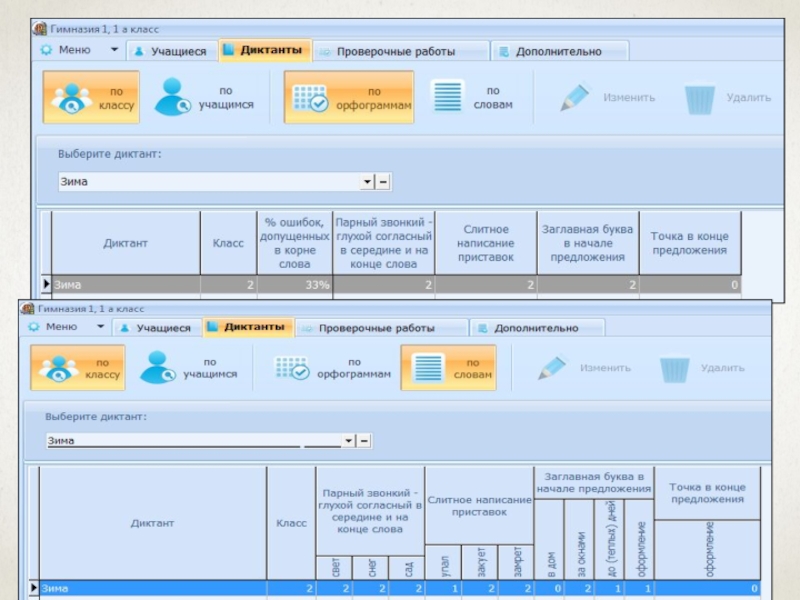Toggle 'по словам' view in upper window
The width and height of the screenshot is (800, 600).
point(472,97)
